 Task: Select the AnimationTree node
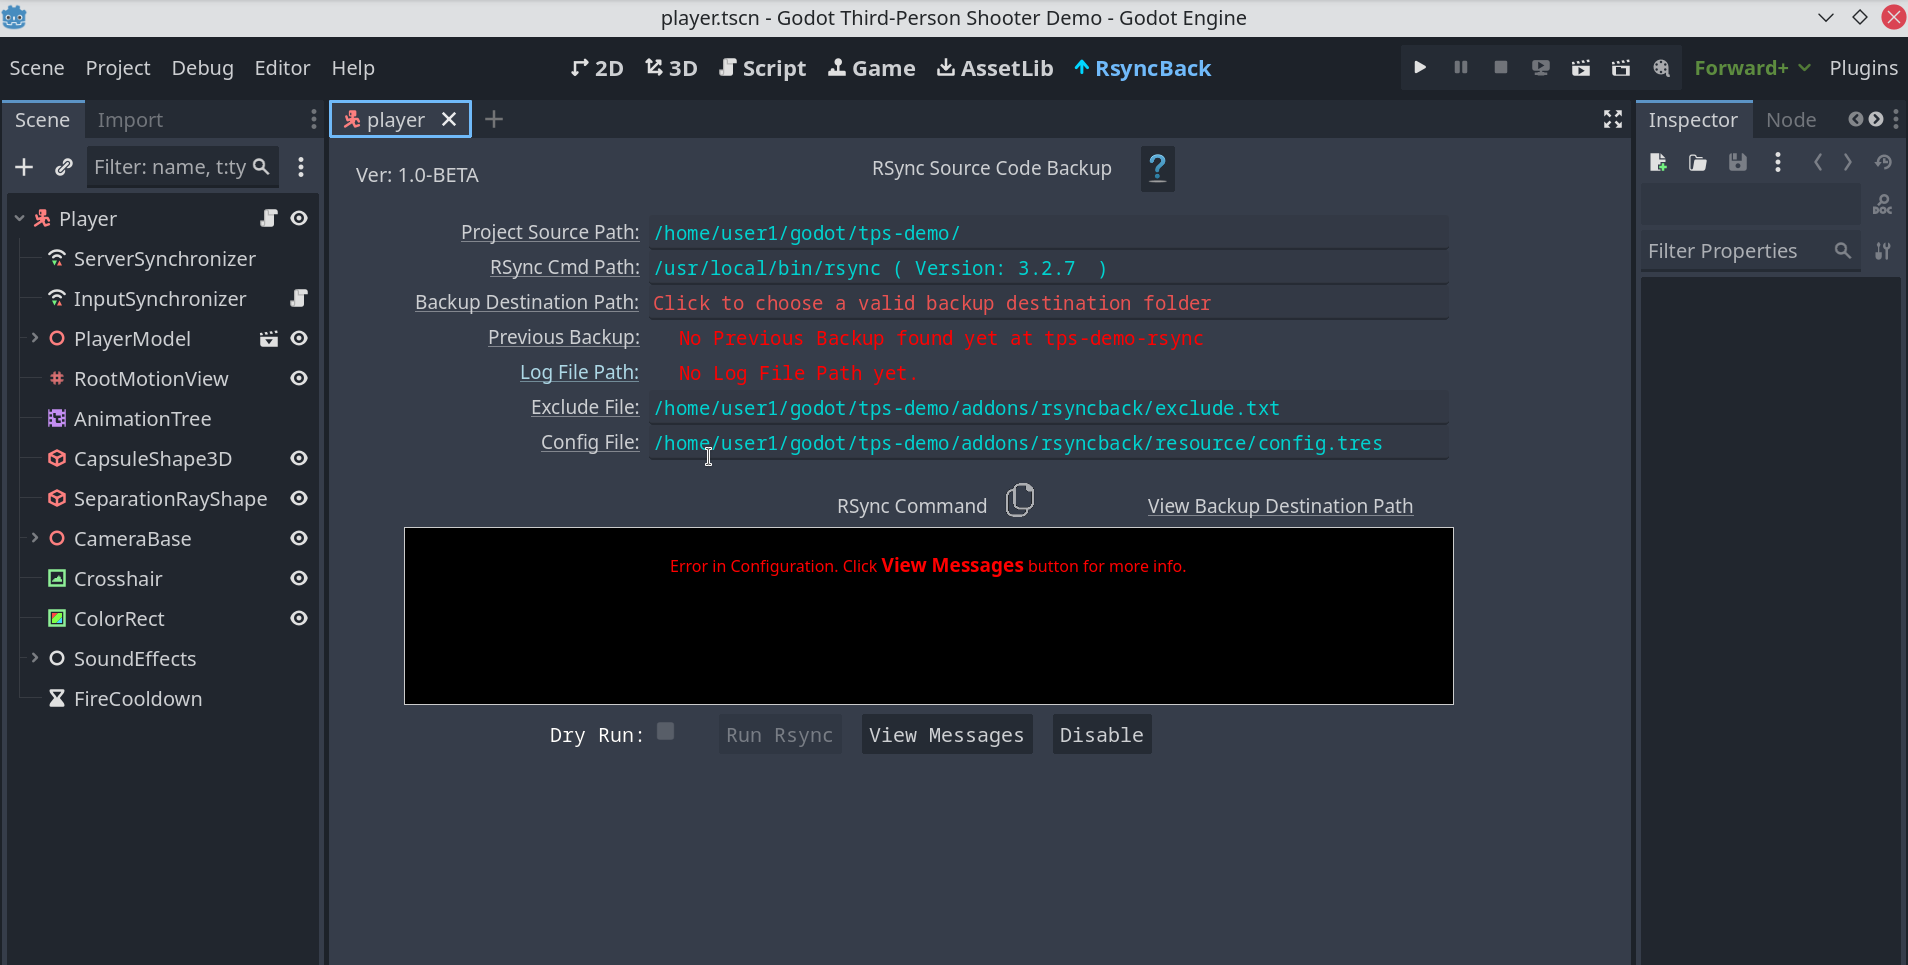click(x=142, y=418)
